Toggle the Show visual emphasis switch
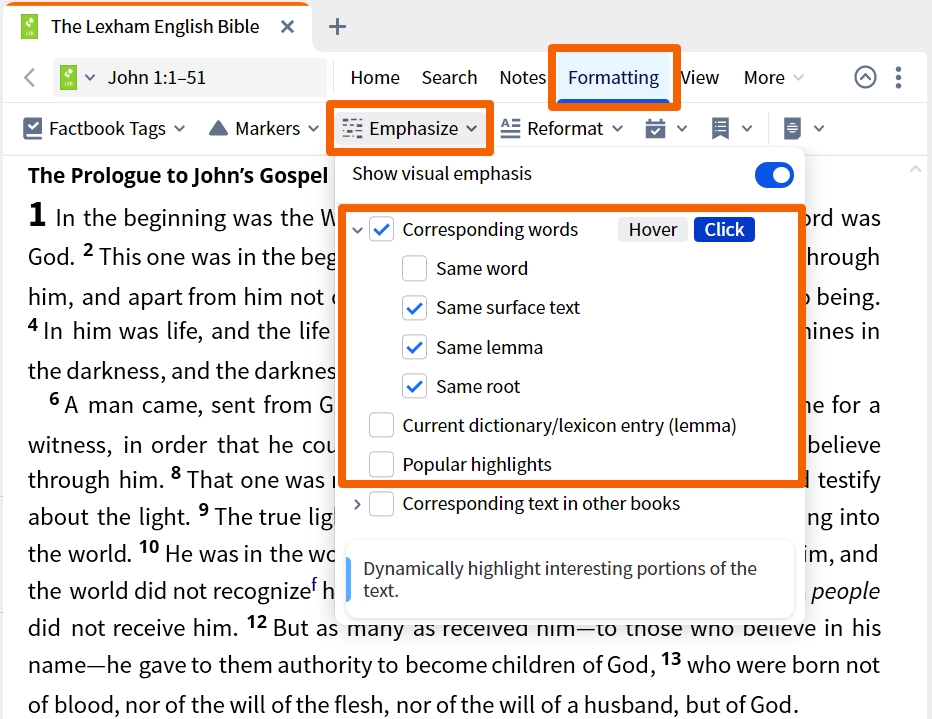The height and width of the screenshot is (719, 932). pyautogui.click(x=774, y=175)
